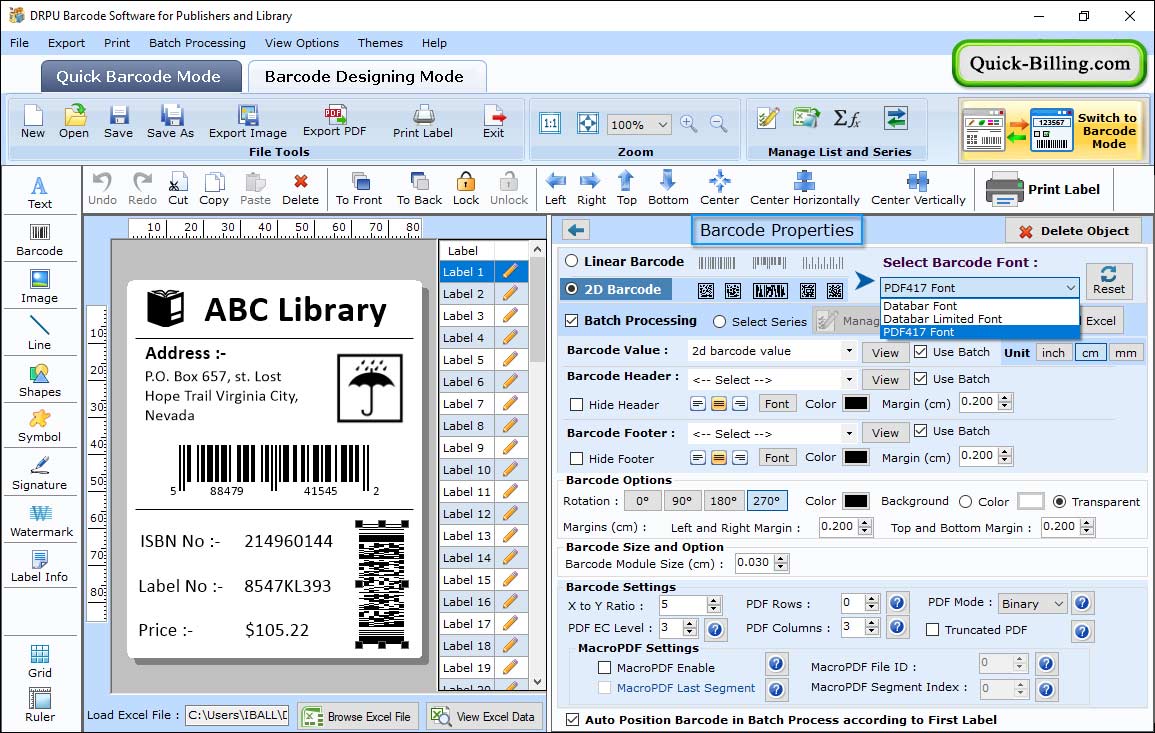Click the Print Label button with printer icon
Viewport: 1155px width, 733px height.
pyautogui.click(x=1043, y=189)
